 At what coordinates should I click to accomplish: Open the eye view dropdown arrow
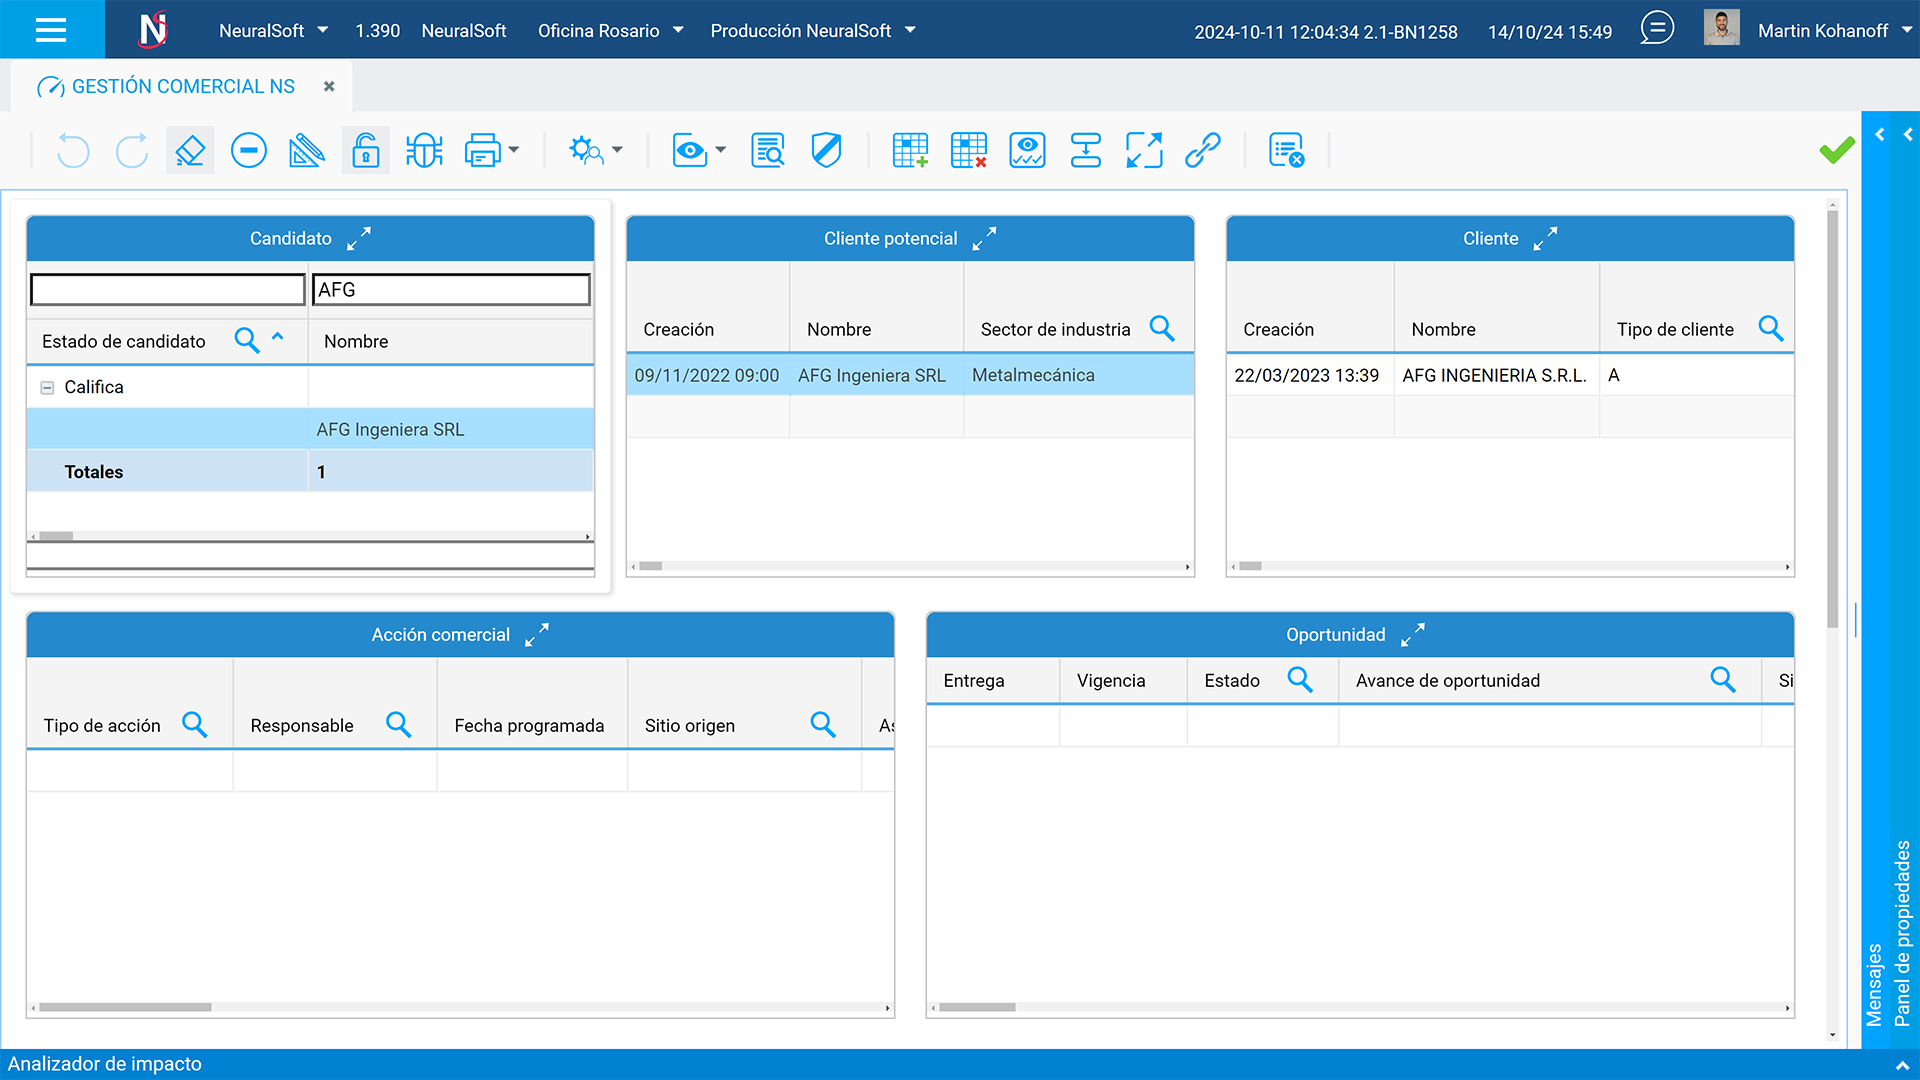click(x=721, y=150)
